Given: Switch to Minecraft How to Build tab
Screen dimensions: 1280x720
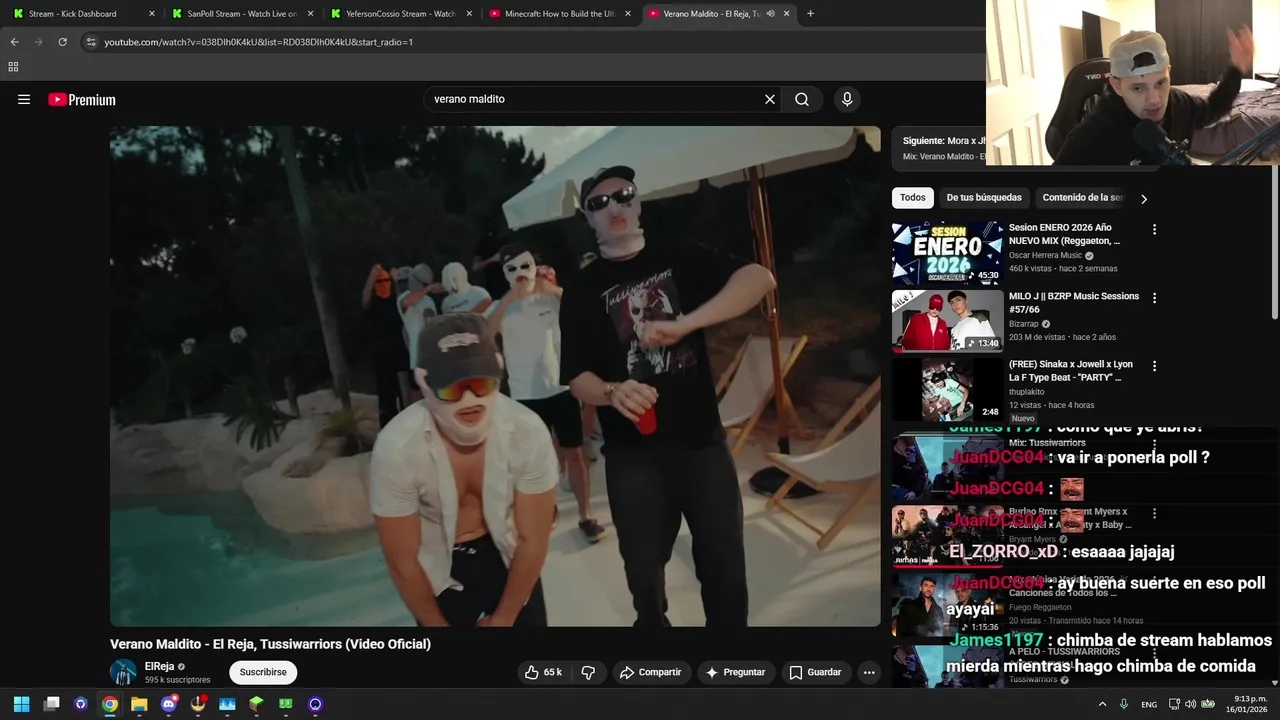Looking at the screenshot, I should click(x=559, y=14).
